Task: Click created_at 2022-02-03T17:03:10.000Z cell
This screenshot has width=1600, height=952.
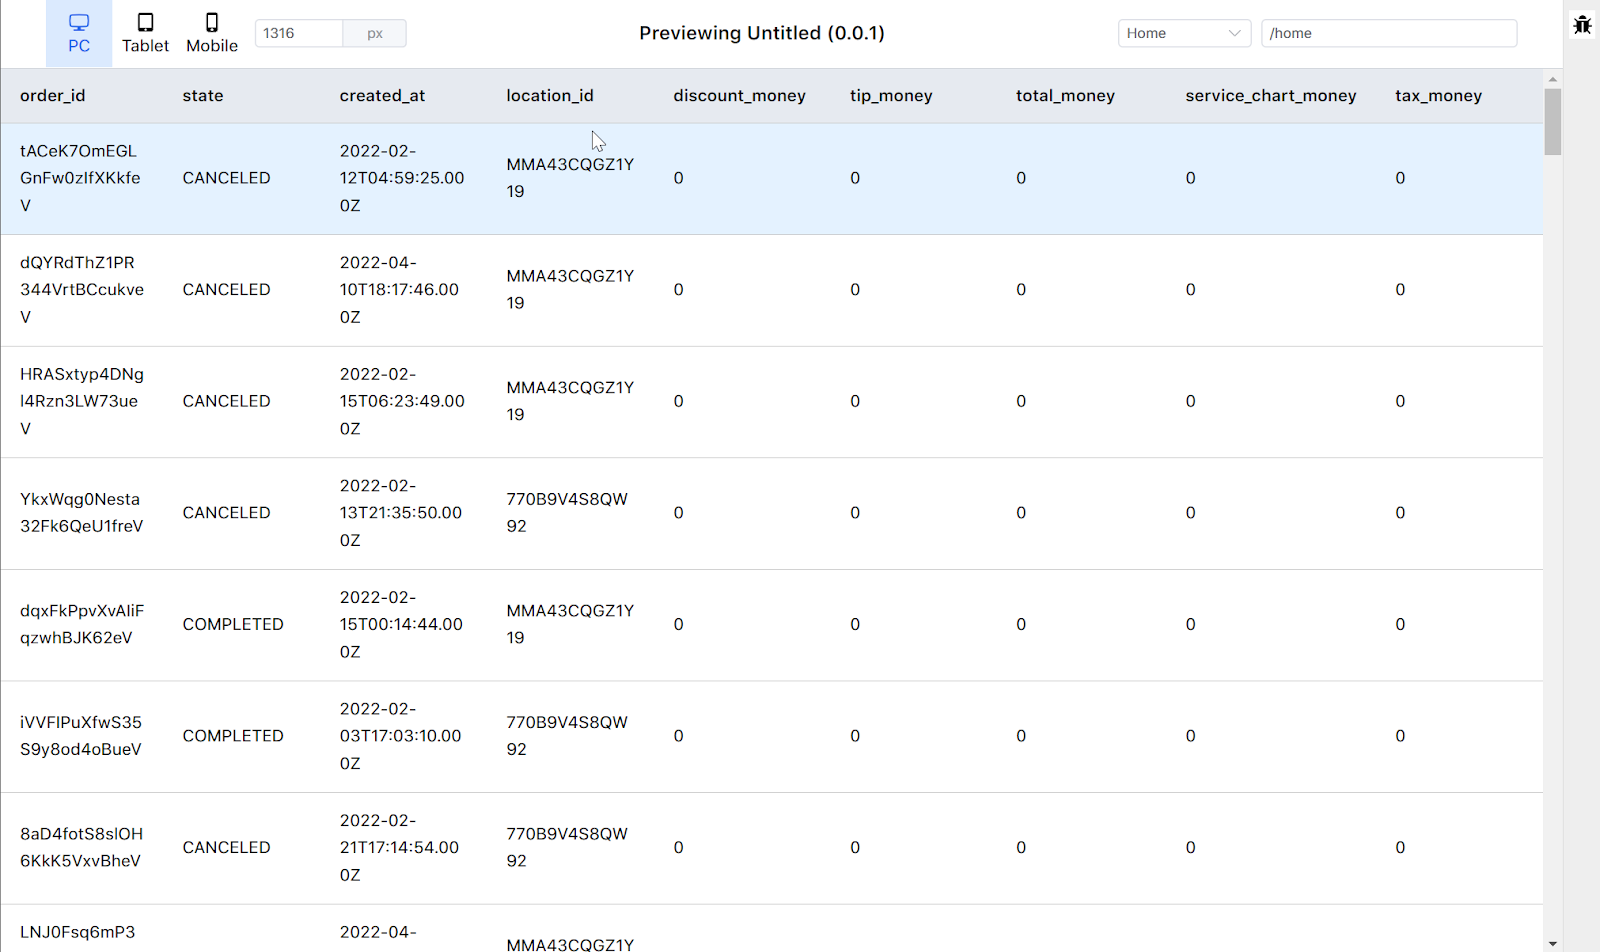Action: tap(400, 736)
